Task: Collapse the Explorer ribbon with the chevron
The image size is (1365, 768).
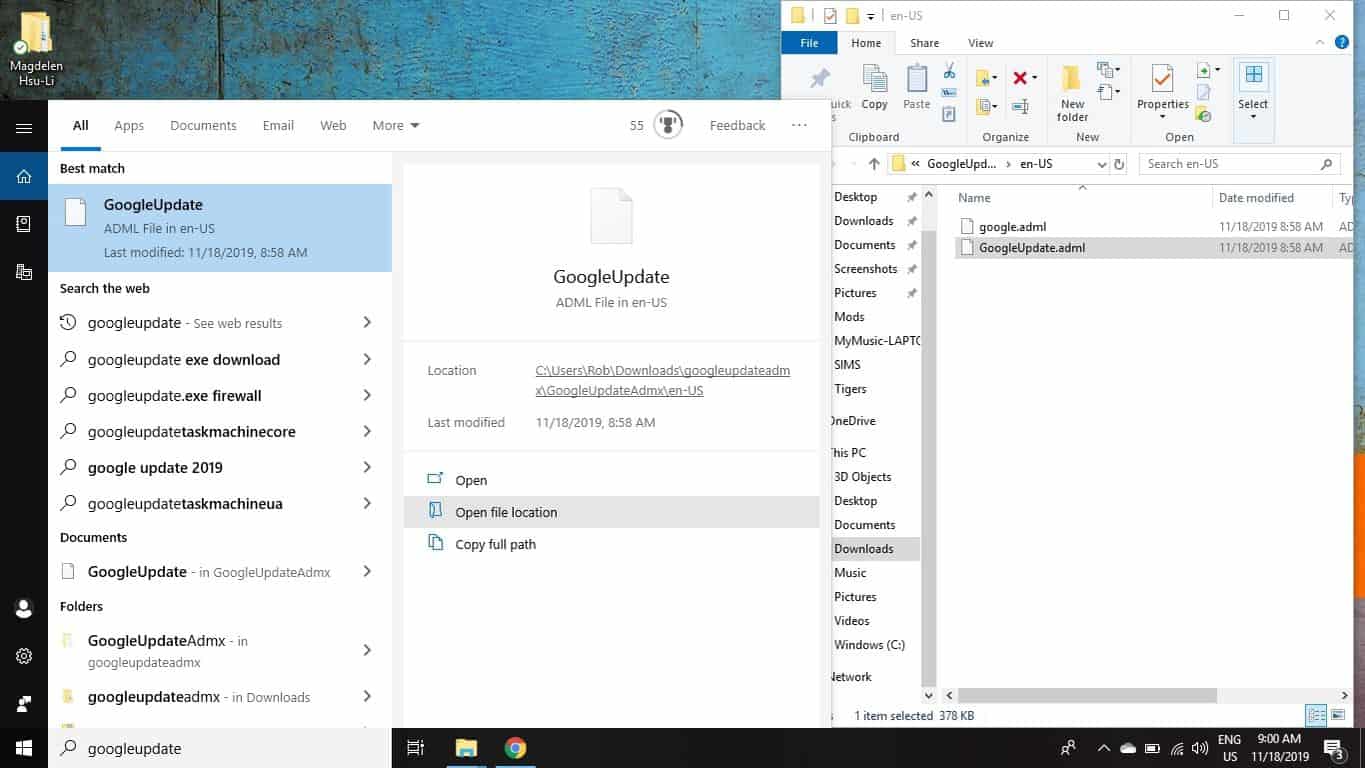Action: pos(1321,43)
